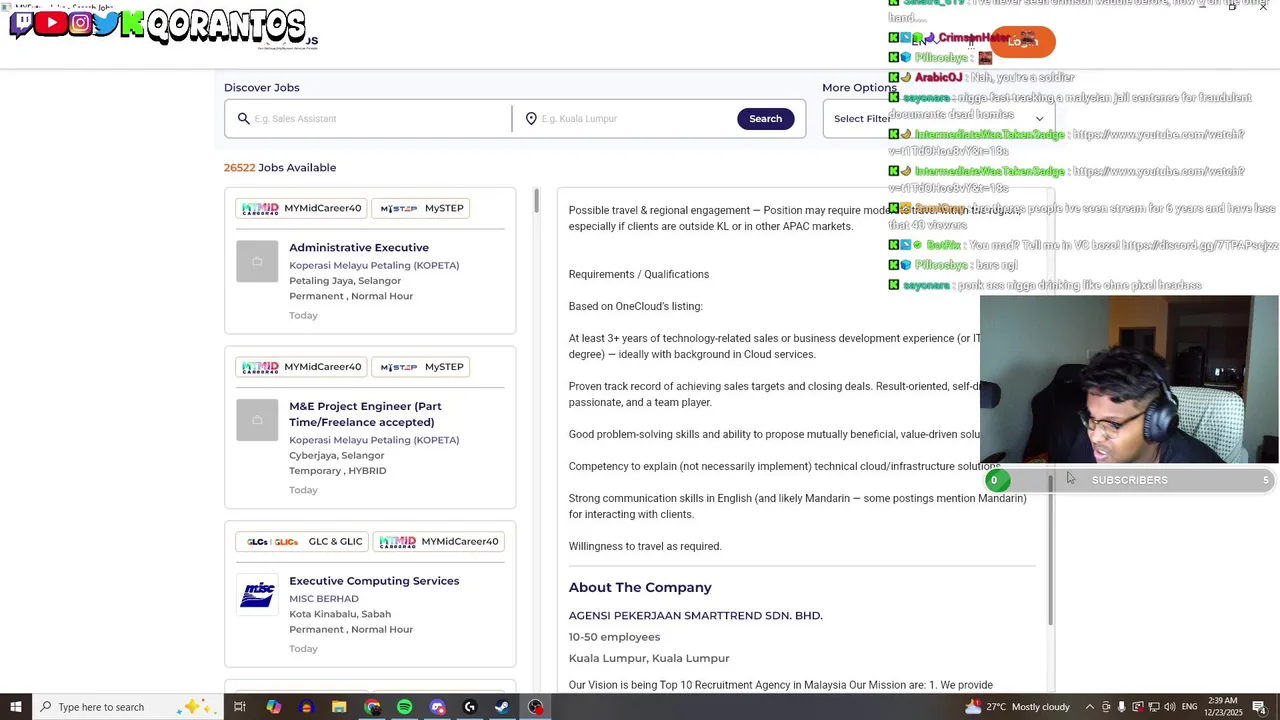Click the magnifier icon in the job keyword field
The width and height of the screenshot is (1280, 720).
(x=243, y=118)
